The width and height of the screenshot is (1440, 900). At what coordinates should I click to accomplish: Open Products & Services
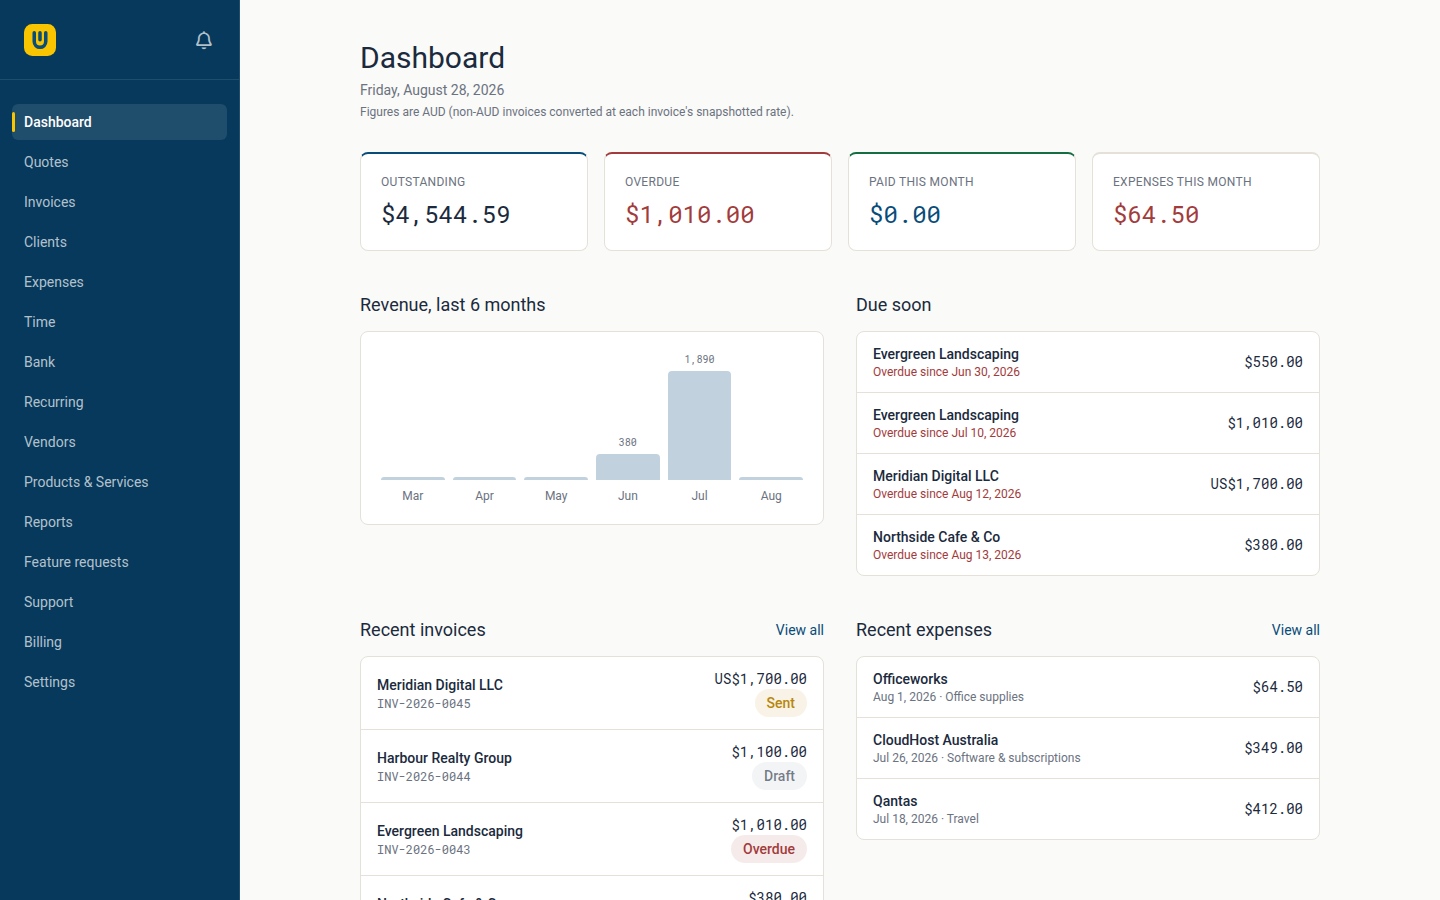pyautogui.click(x=119, y=482)
